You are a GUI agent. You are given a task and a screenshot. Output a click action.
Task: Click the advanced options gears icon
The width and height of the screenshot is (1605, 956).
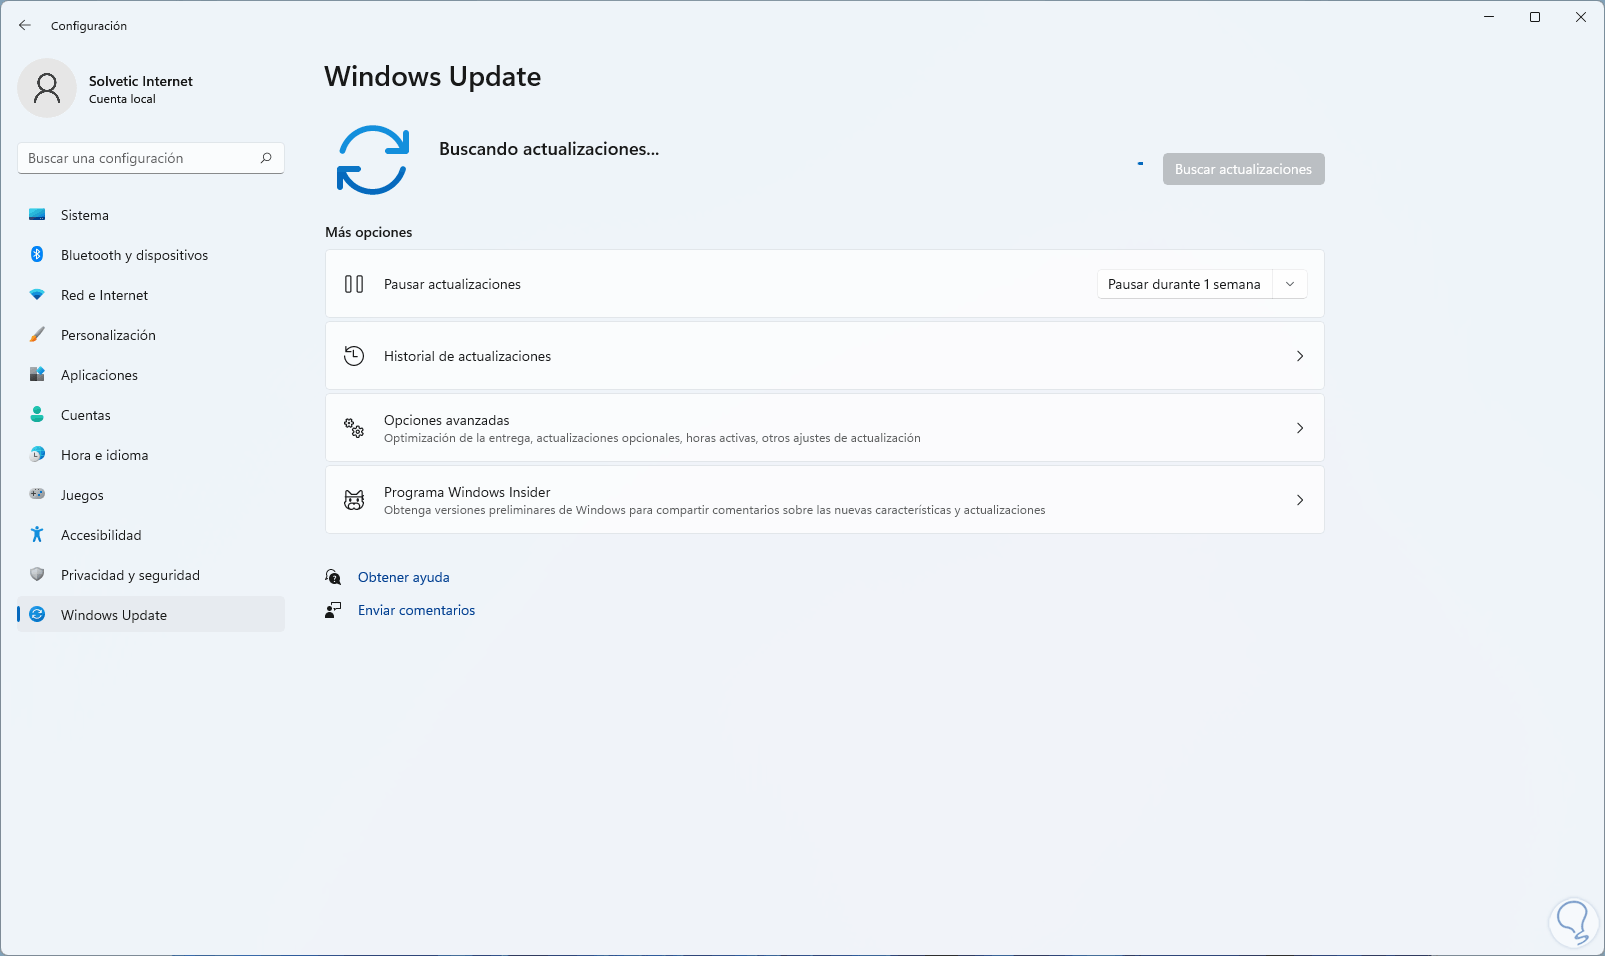point(354,428)
